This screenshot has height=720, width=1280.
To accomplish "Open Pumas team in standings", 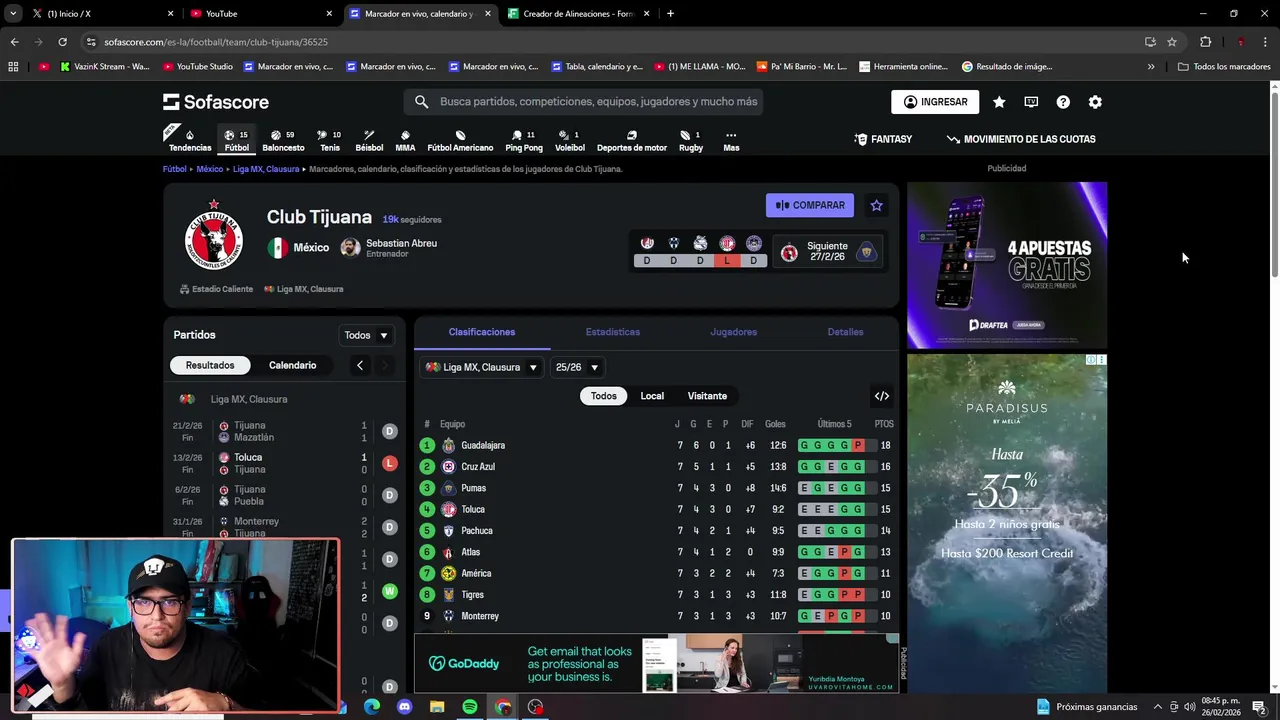I will click(x=473, y=488).
